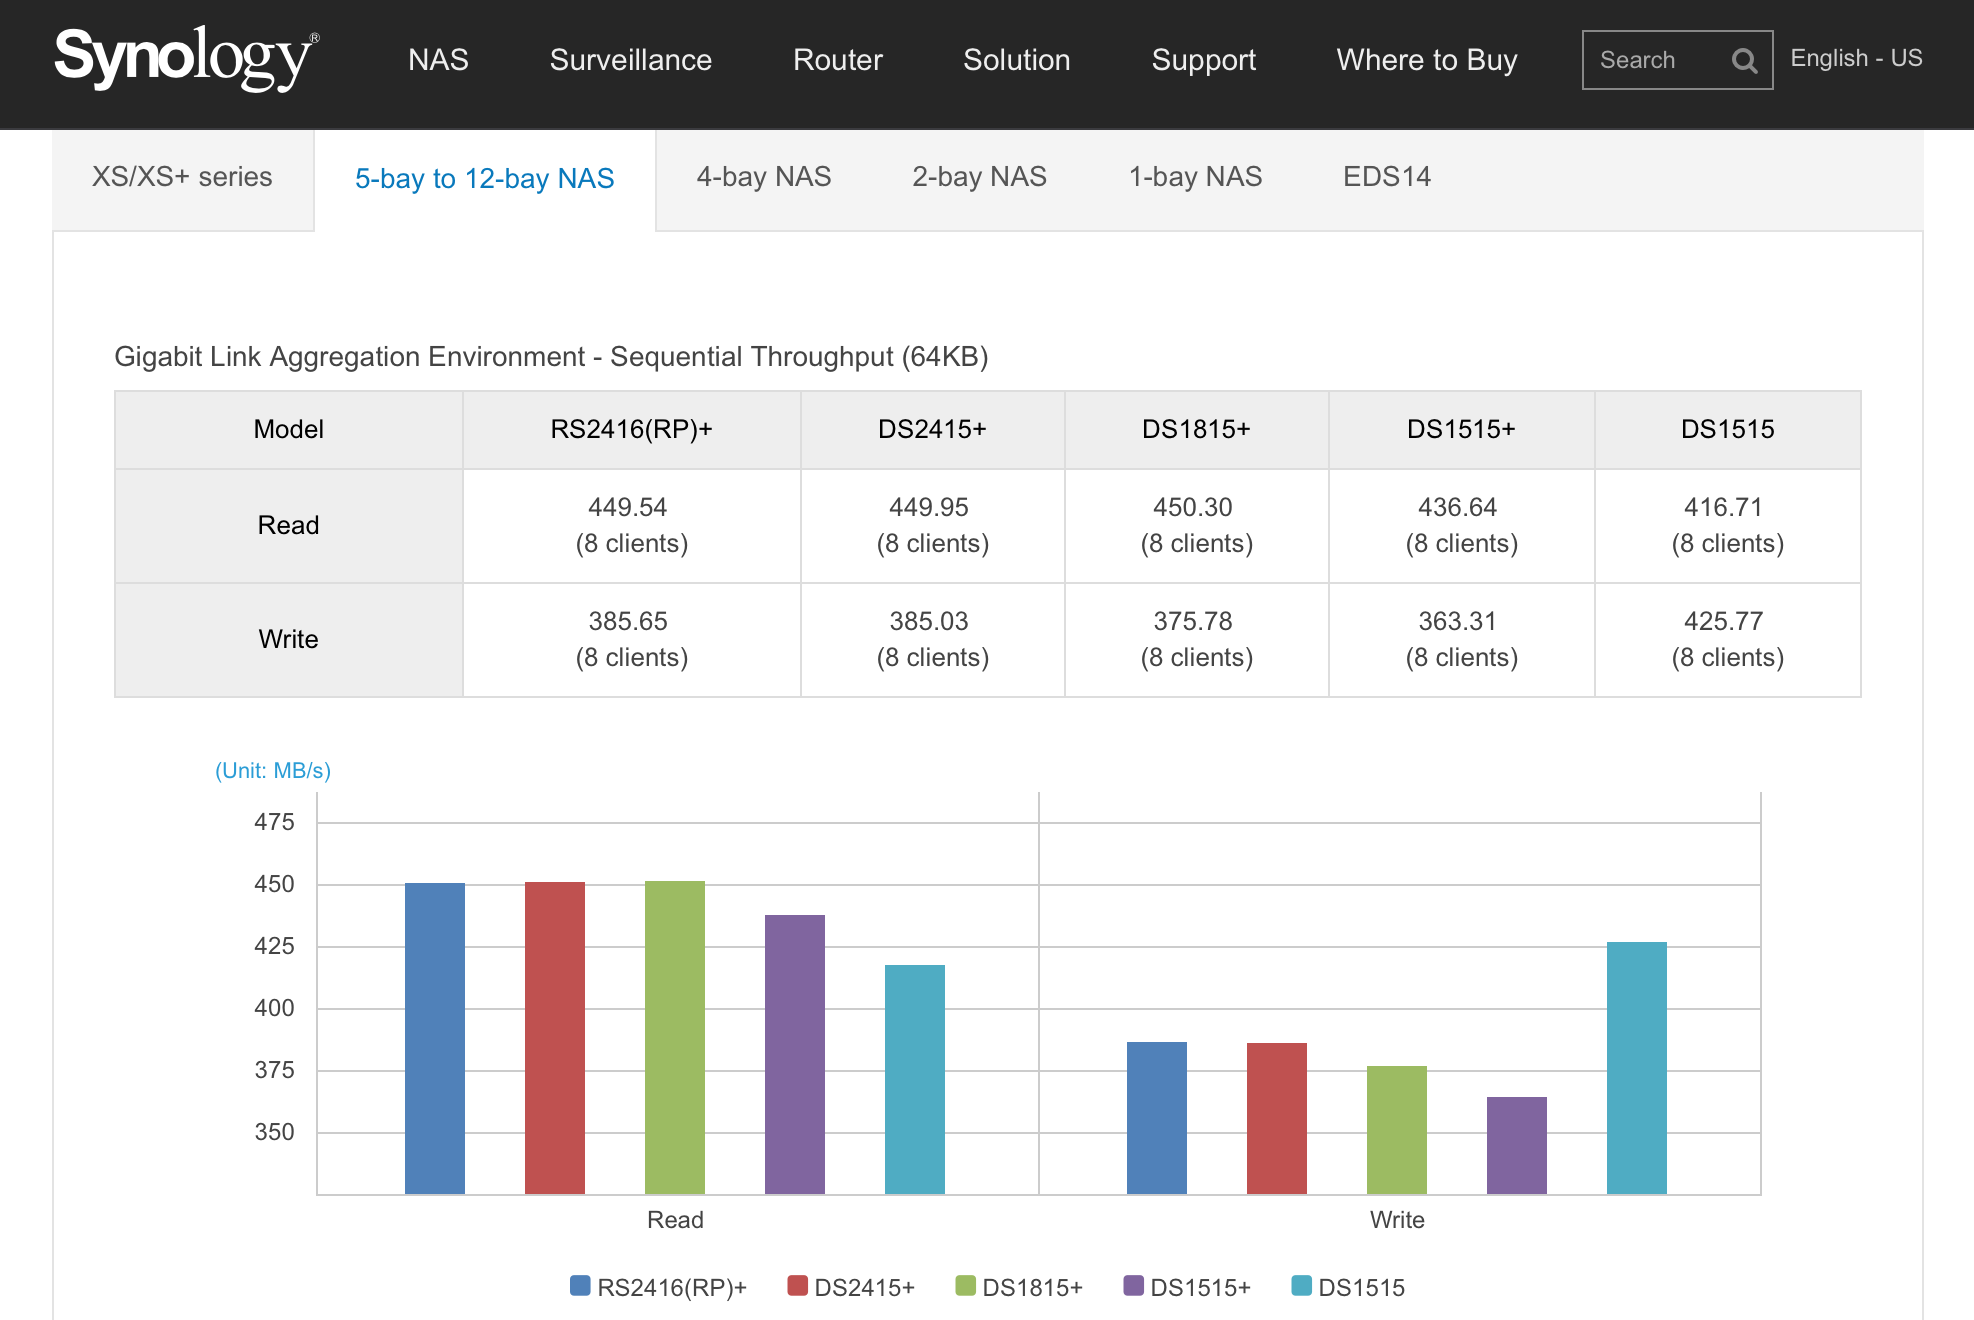This screenshot has height=1320, width=1974.
Task: Click the DS1515 teal legend swatch
Action: 1301,1285
